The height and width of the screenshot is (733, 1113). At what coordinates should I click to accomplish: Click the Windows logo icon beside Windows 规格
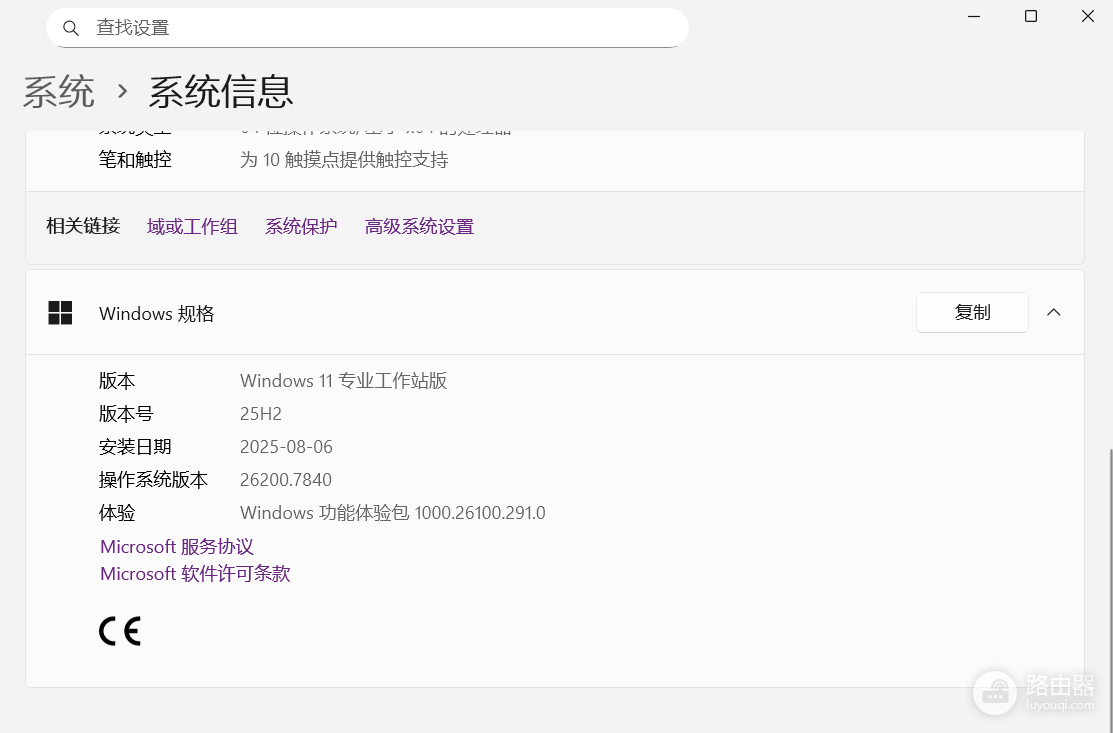[60, 313]
